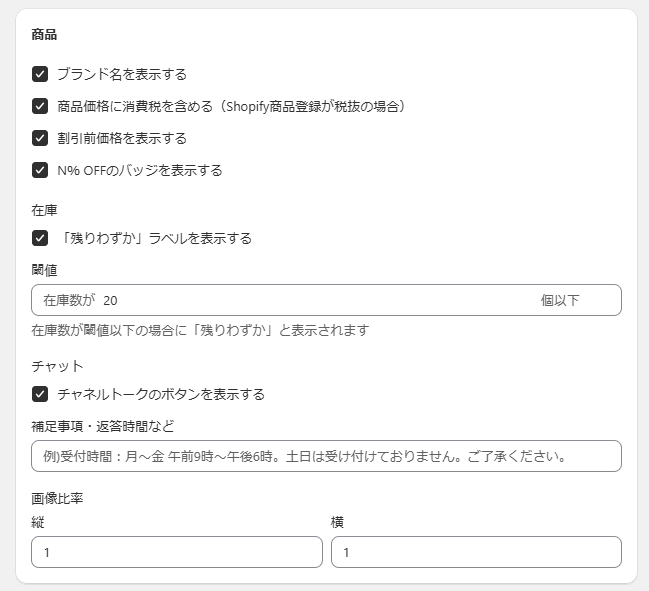Click the 閾値 field label

tap(44, 270)
